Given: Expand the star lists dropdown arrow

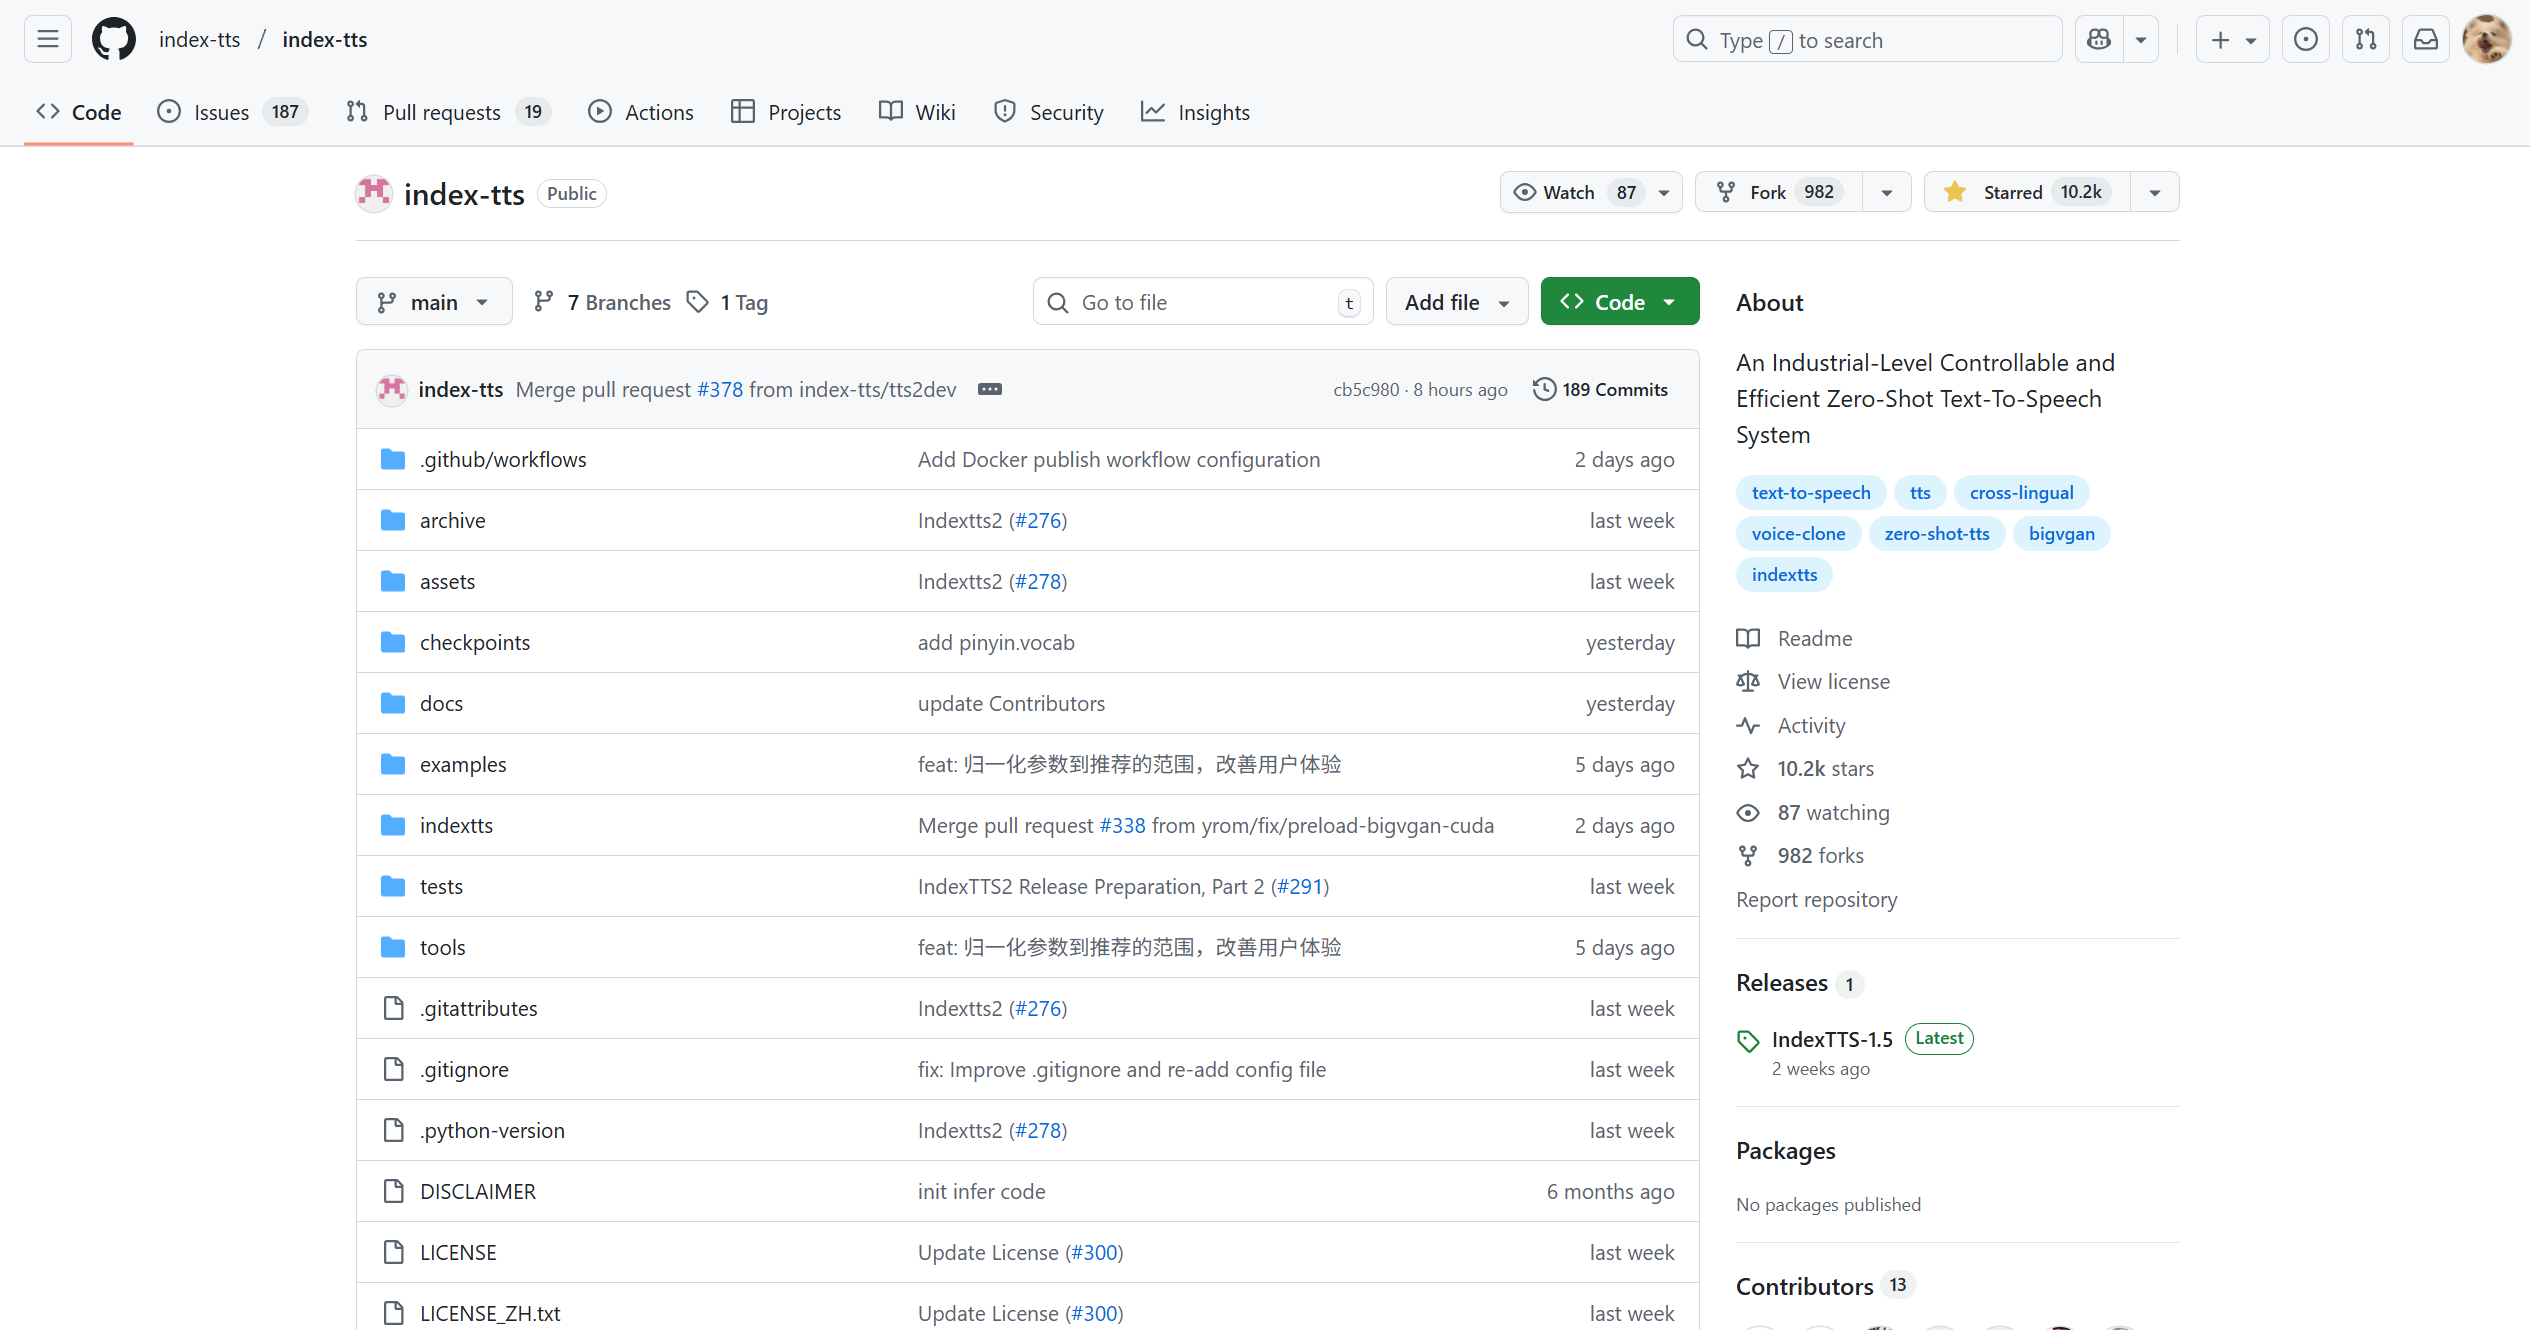Looking at the screenshot, I should click(x=2155, y=192).
